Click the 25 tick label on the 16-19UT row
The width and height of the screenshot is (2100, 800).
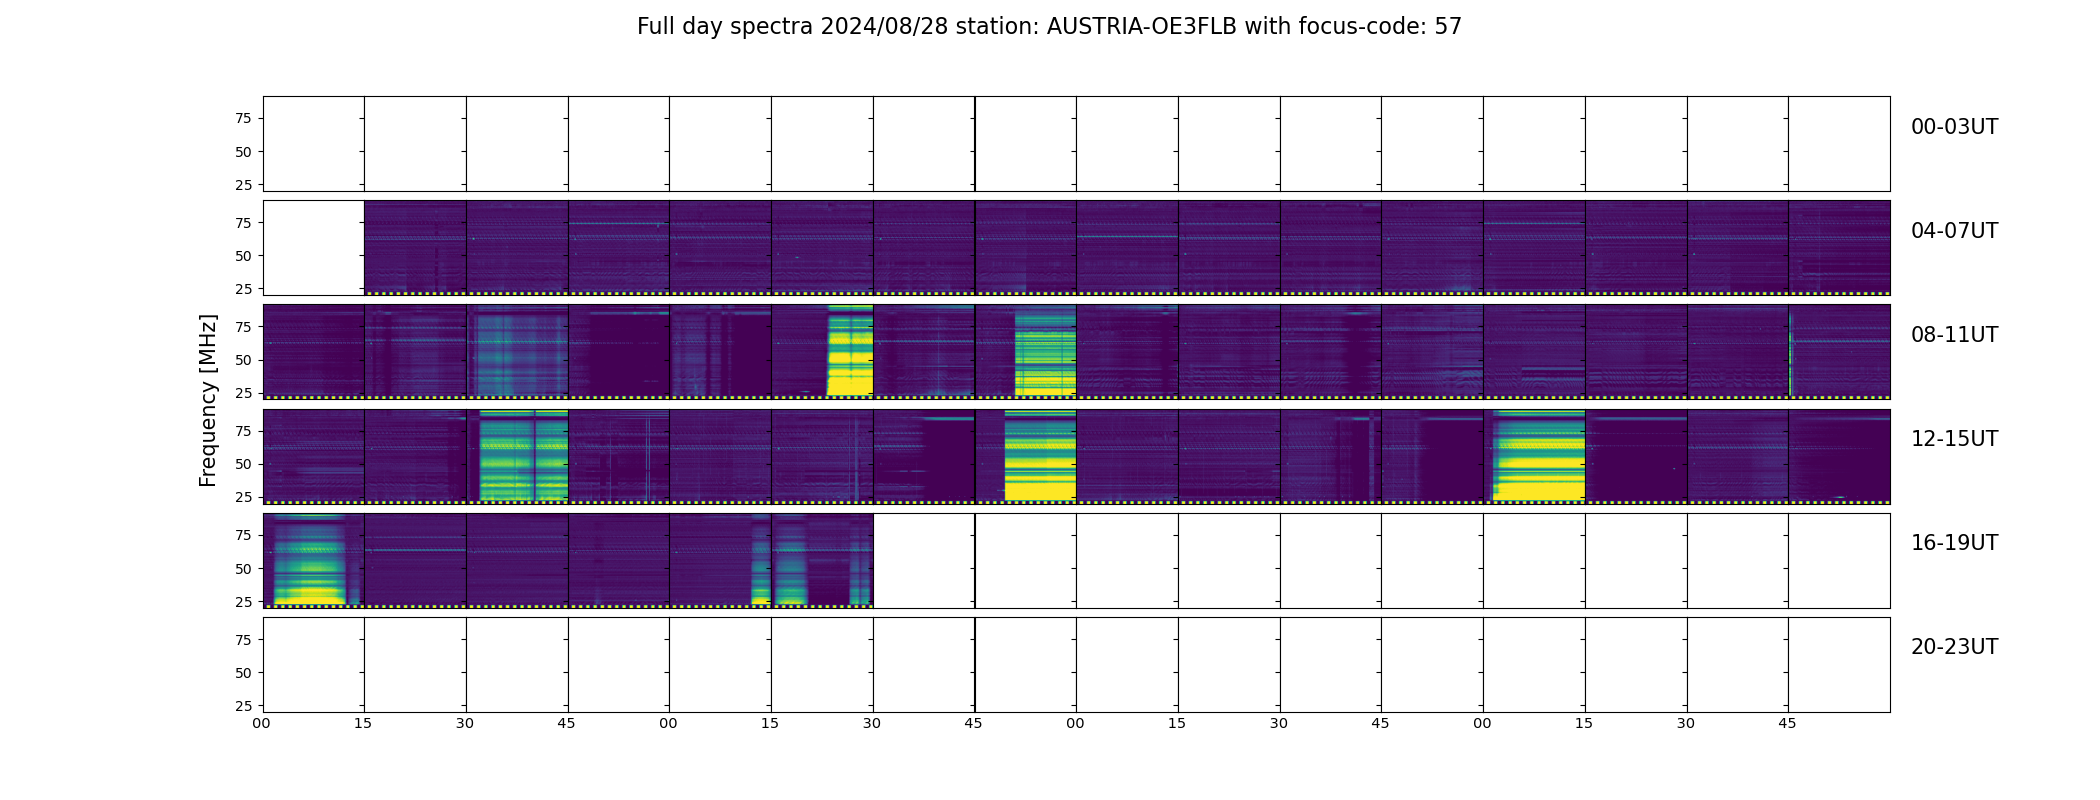pos(243,602)
